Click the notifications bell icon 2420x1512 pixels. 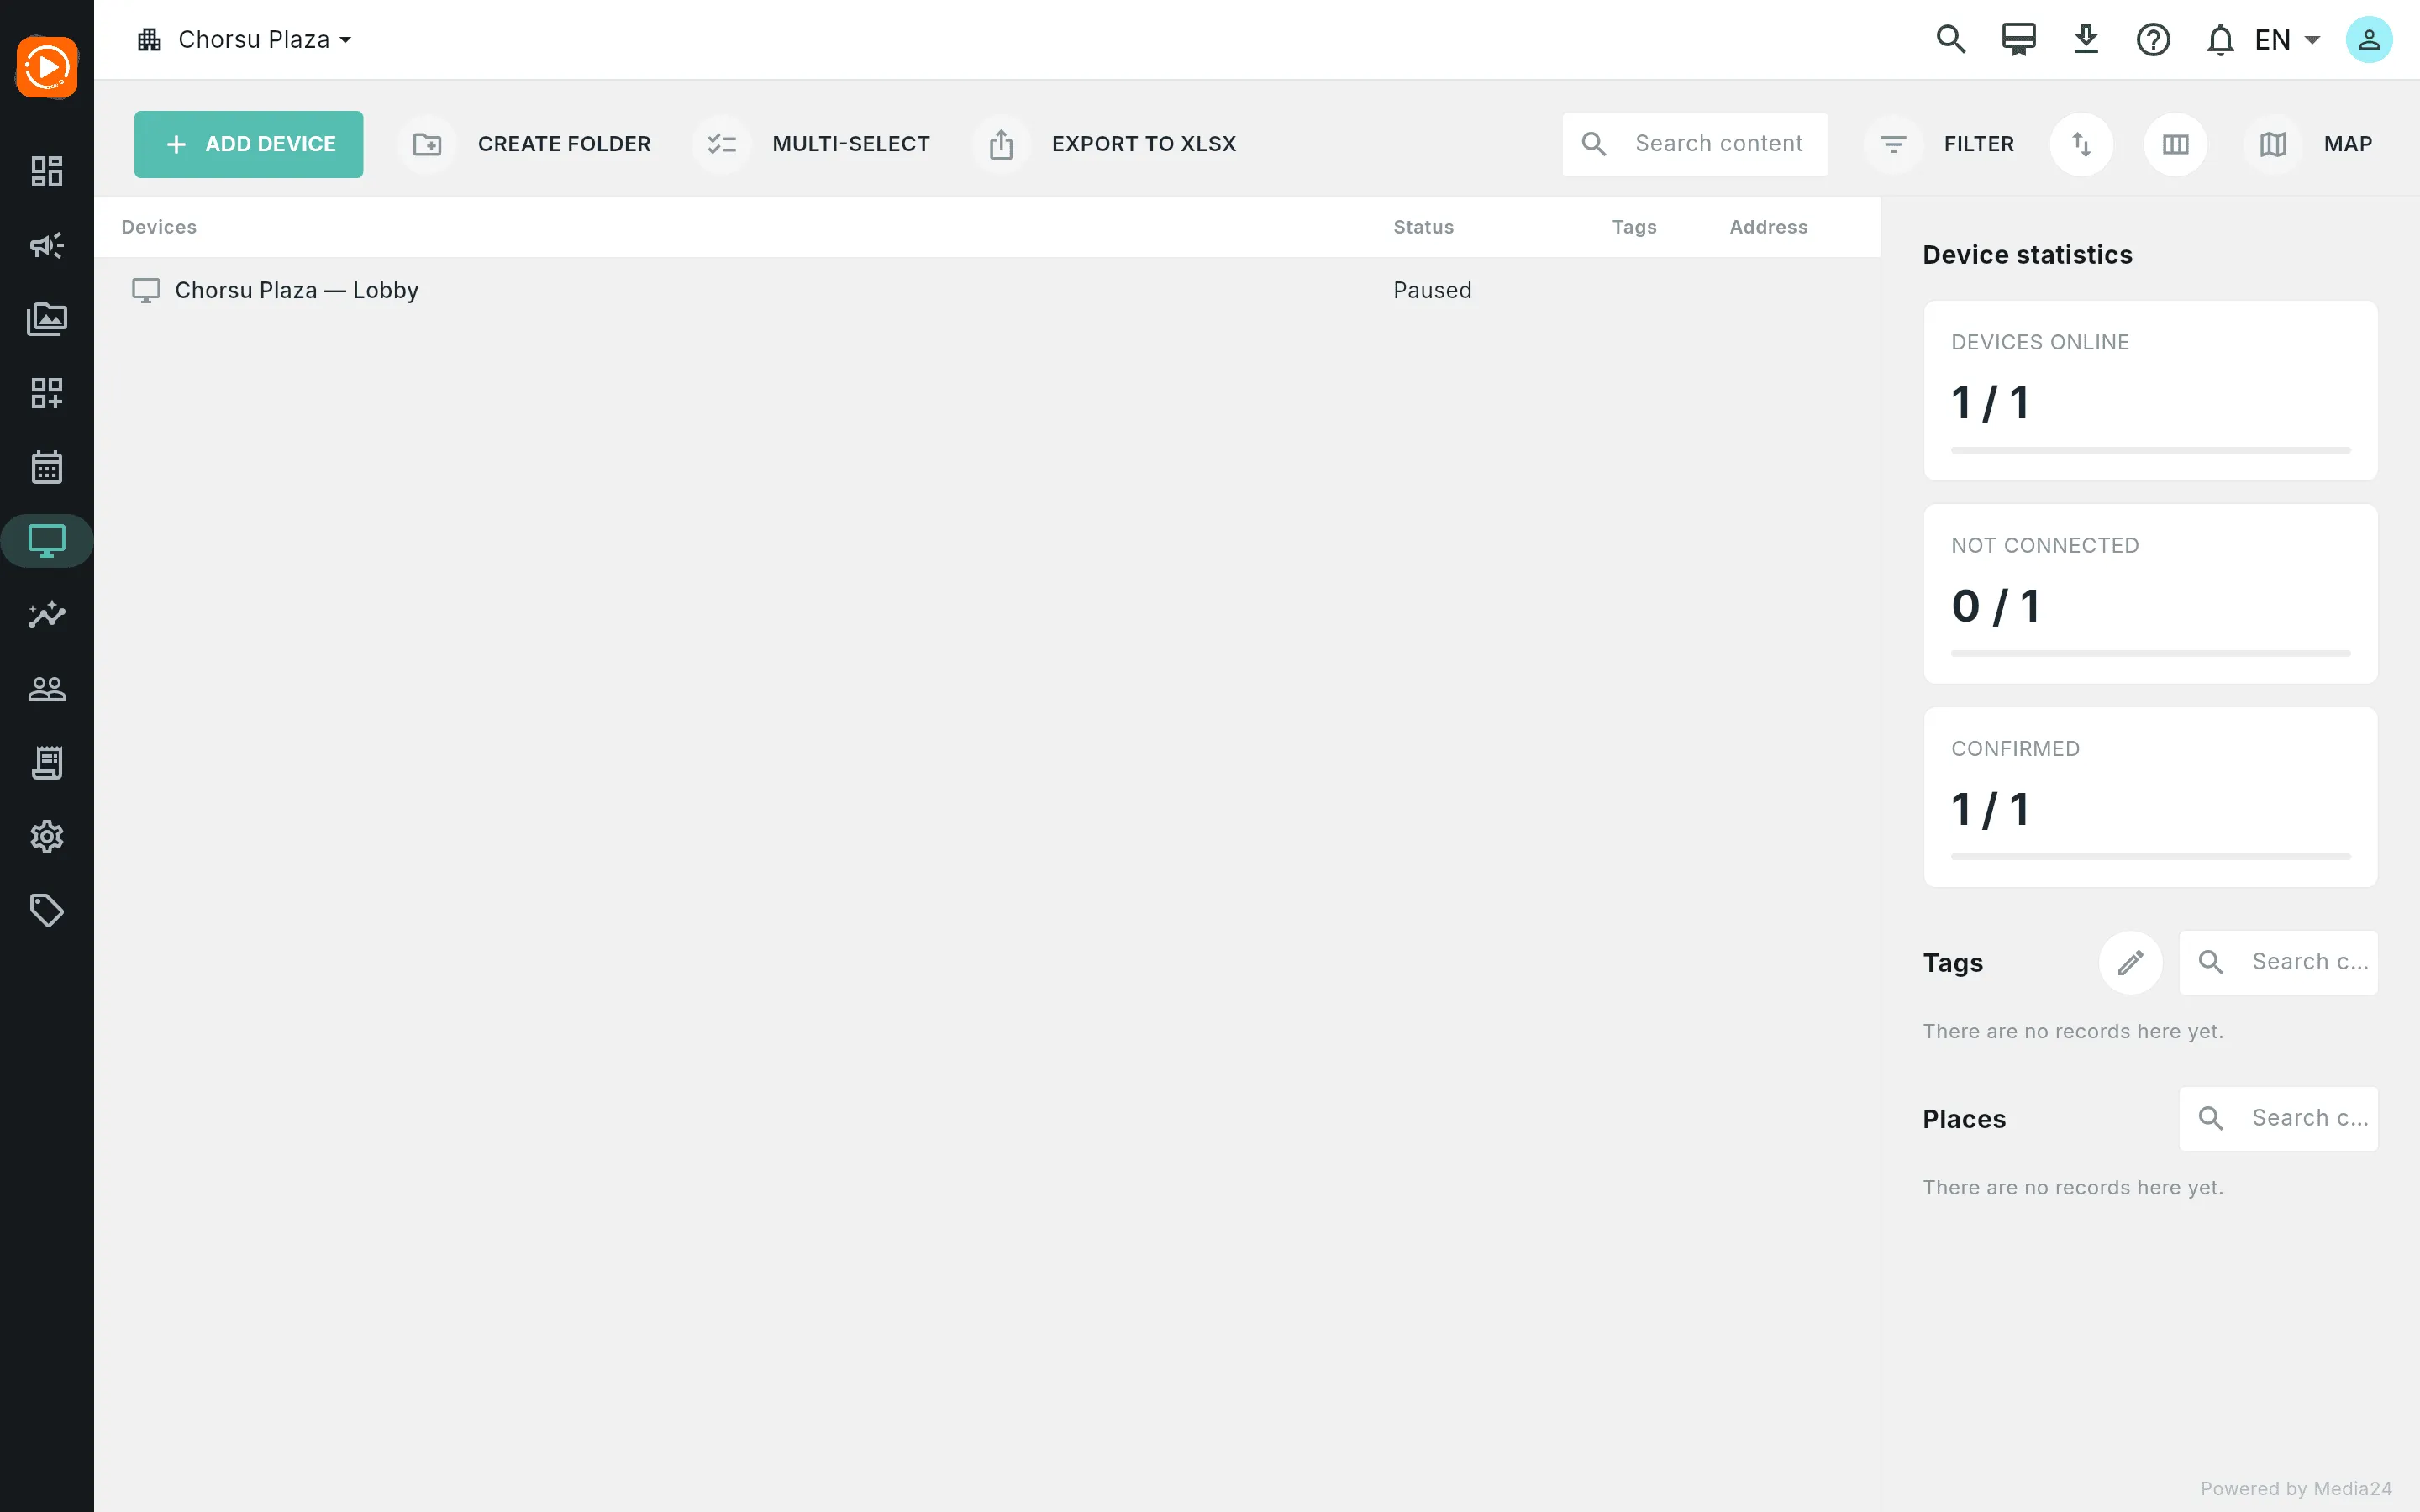(x=2220, y=40)
